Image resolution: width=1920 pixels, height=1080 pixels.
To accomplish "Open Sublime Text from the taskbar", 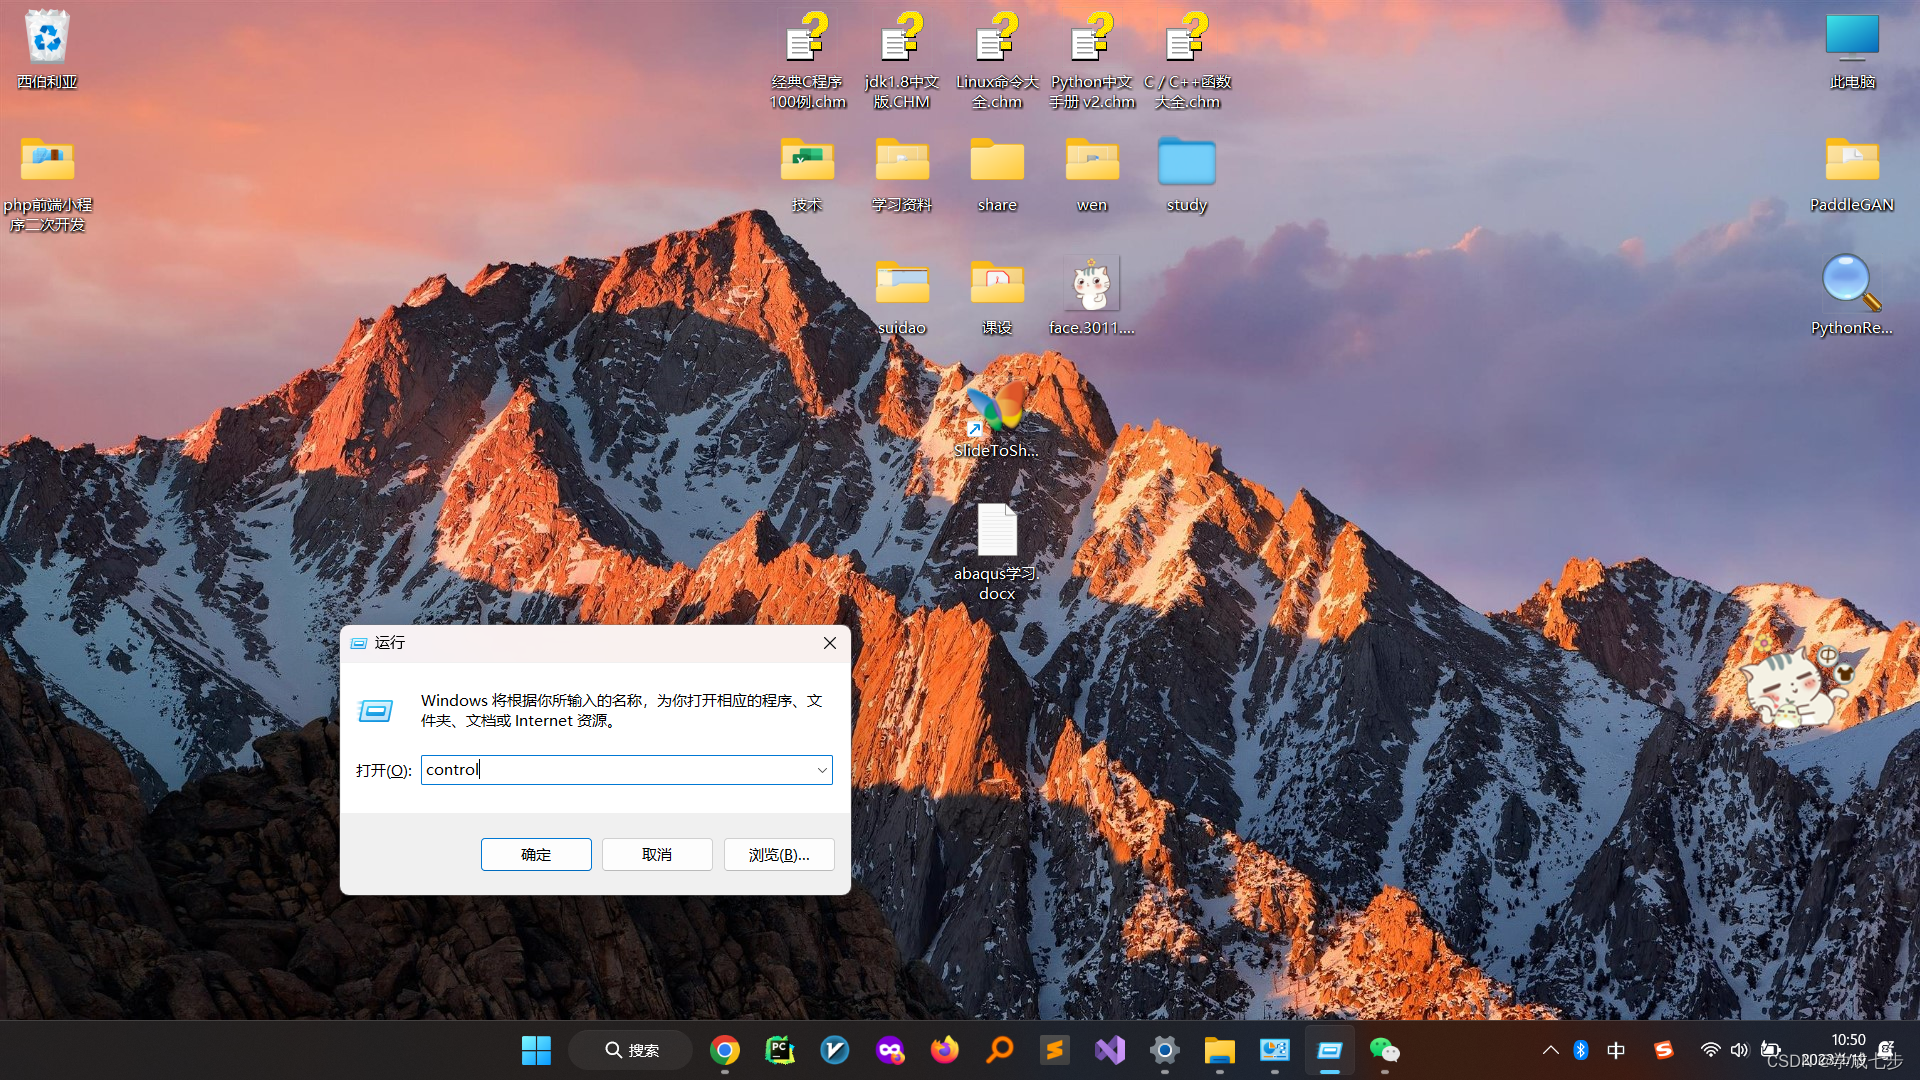I will point(1054,1050).
